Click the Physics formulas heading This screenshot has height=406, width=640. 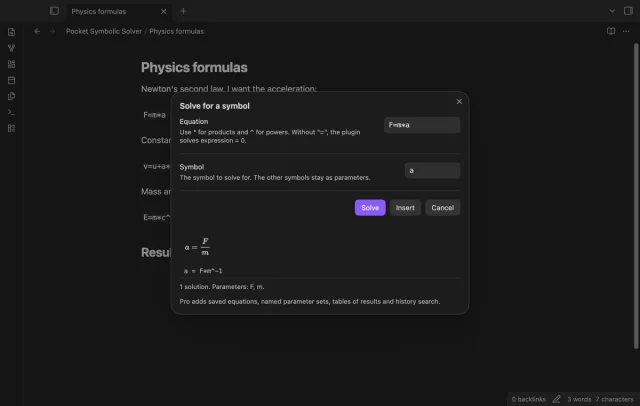[x=194, y=67]
